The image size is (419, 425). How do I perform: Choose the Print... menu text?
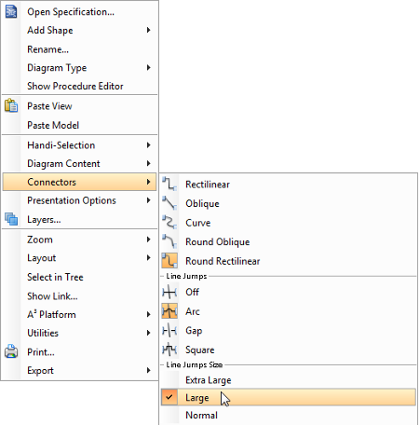point(41,352)
